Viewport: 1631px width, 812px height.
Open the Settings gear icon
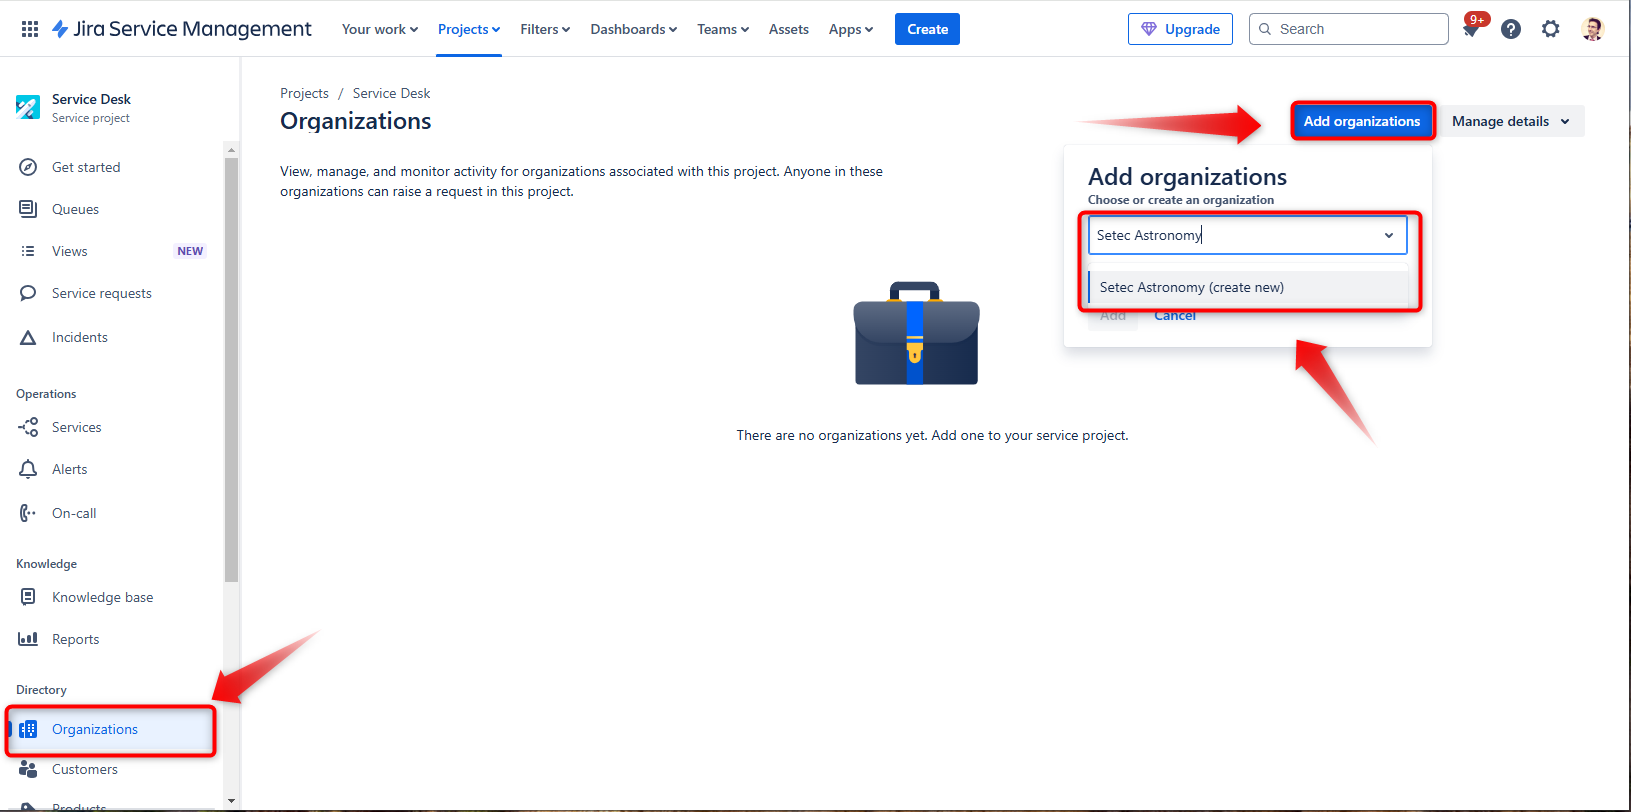pyautogui.click(x=1551, y=29)
